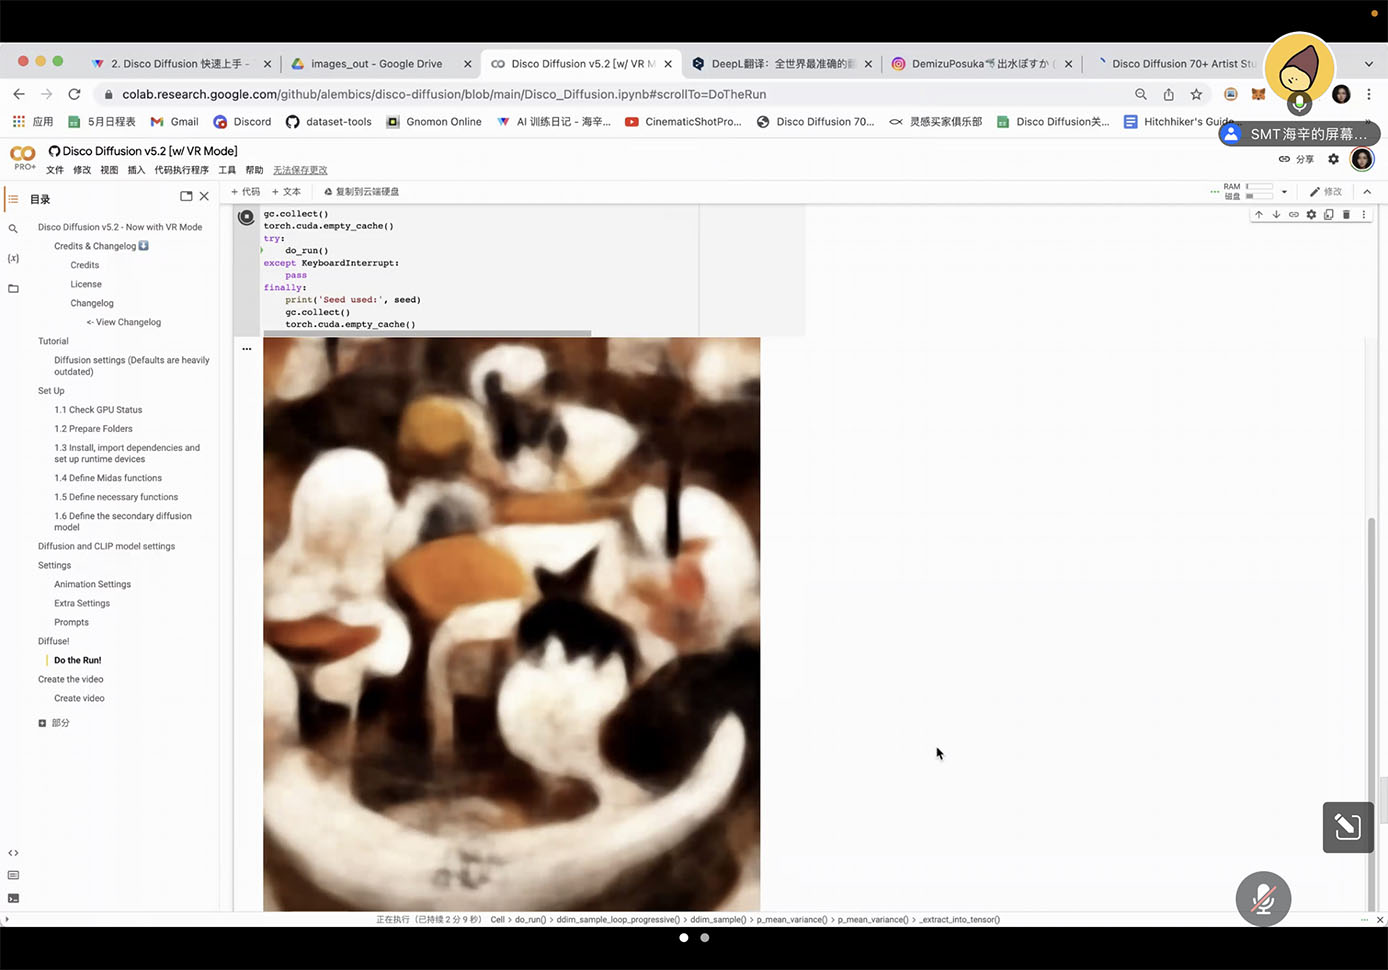Click the browser address bar URL
This screenshot has height=970, width=1388.
(x=444, y=94)
